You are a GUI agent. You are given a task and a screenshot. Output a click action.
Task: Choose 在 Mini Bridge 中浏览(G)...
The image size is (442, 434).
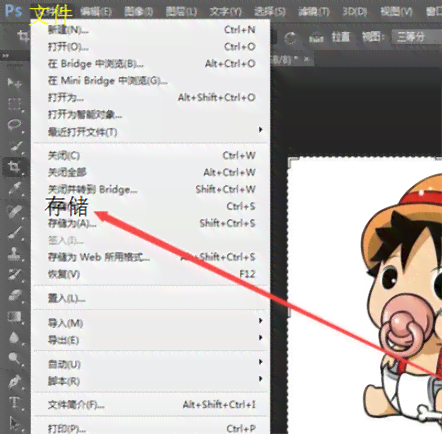pyautogui.click(x=151, y=81)
